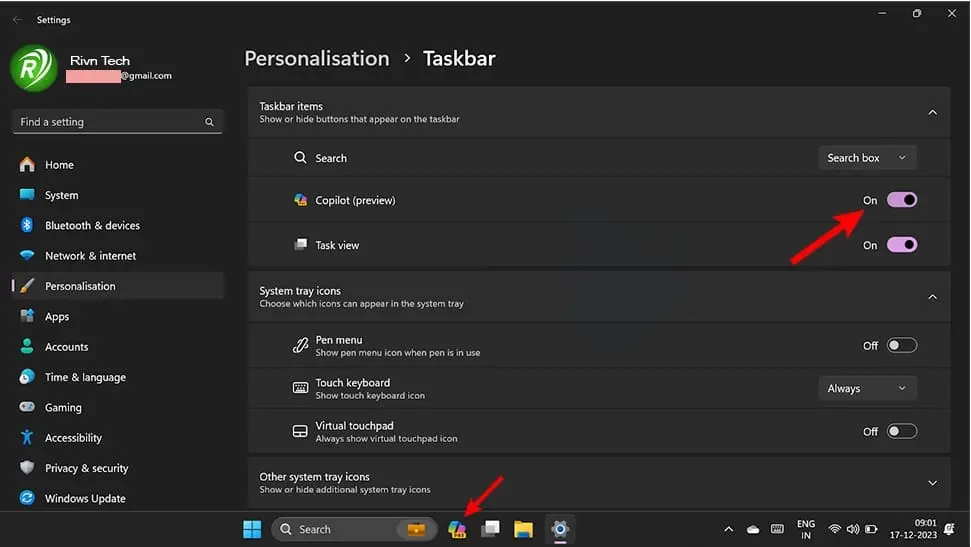Screen dimensions: 971x547
Task: Collapse the Taskbar items section
Action: [932, 112]
